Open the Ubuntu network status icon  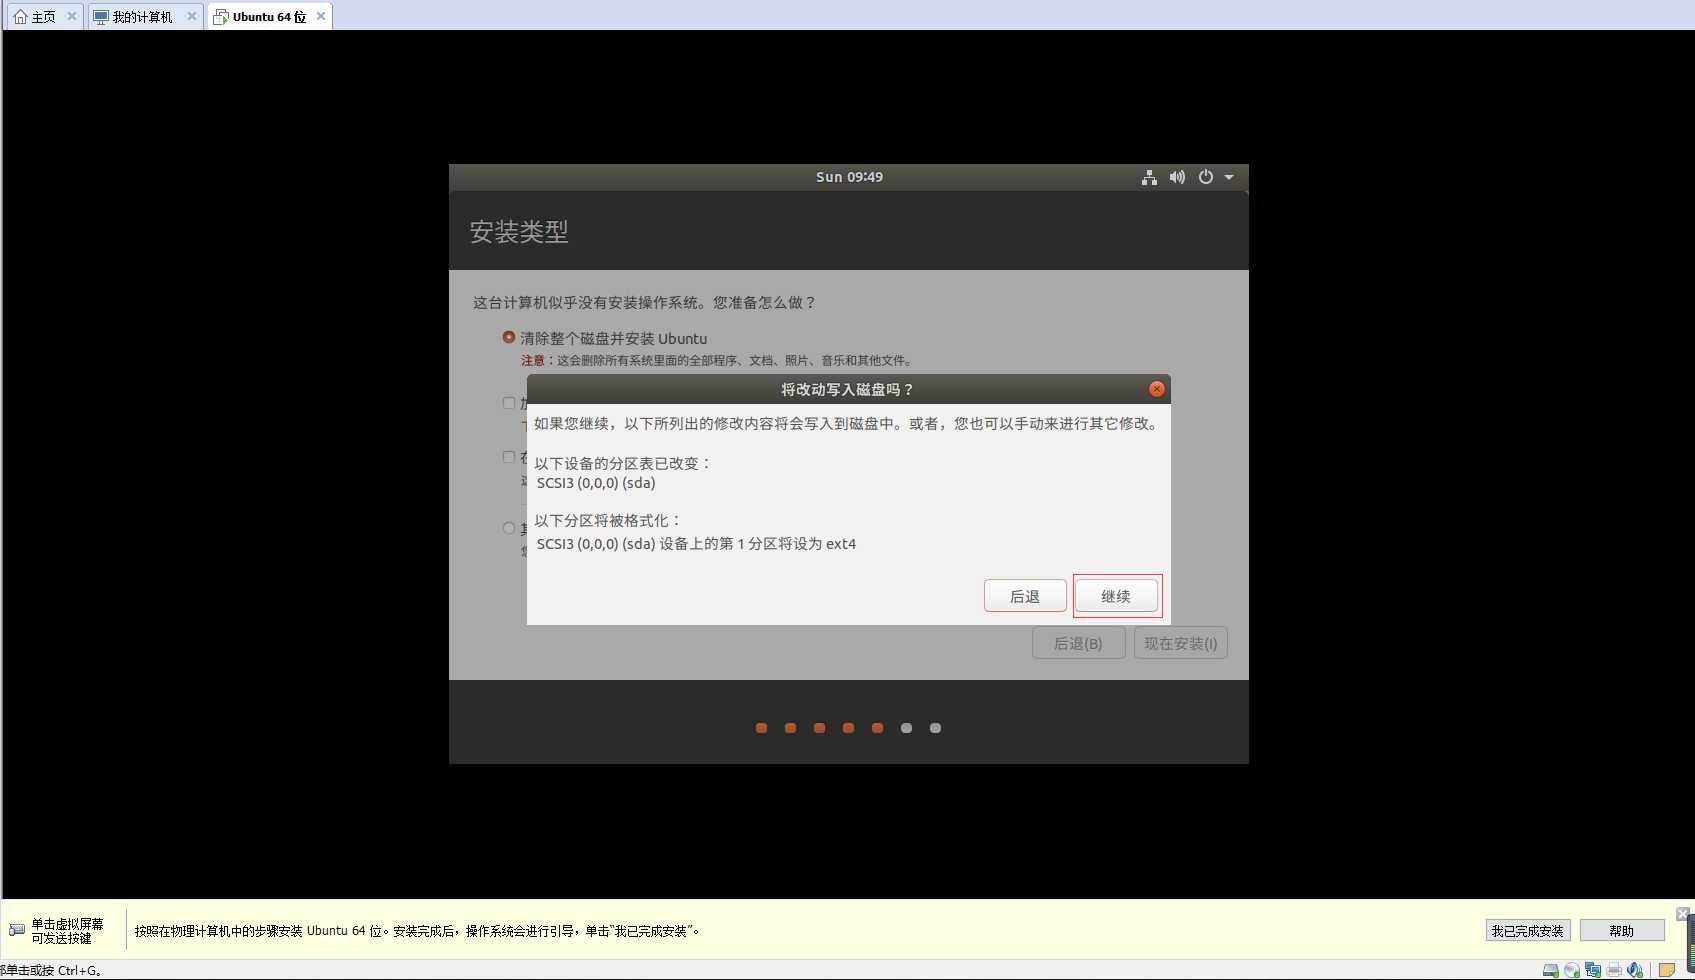(1149, 177)
